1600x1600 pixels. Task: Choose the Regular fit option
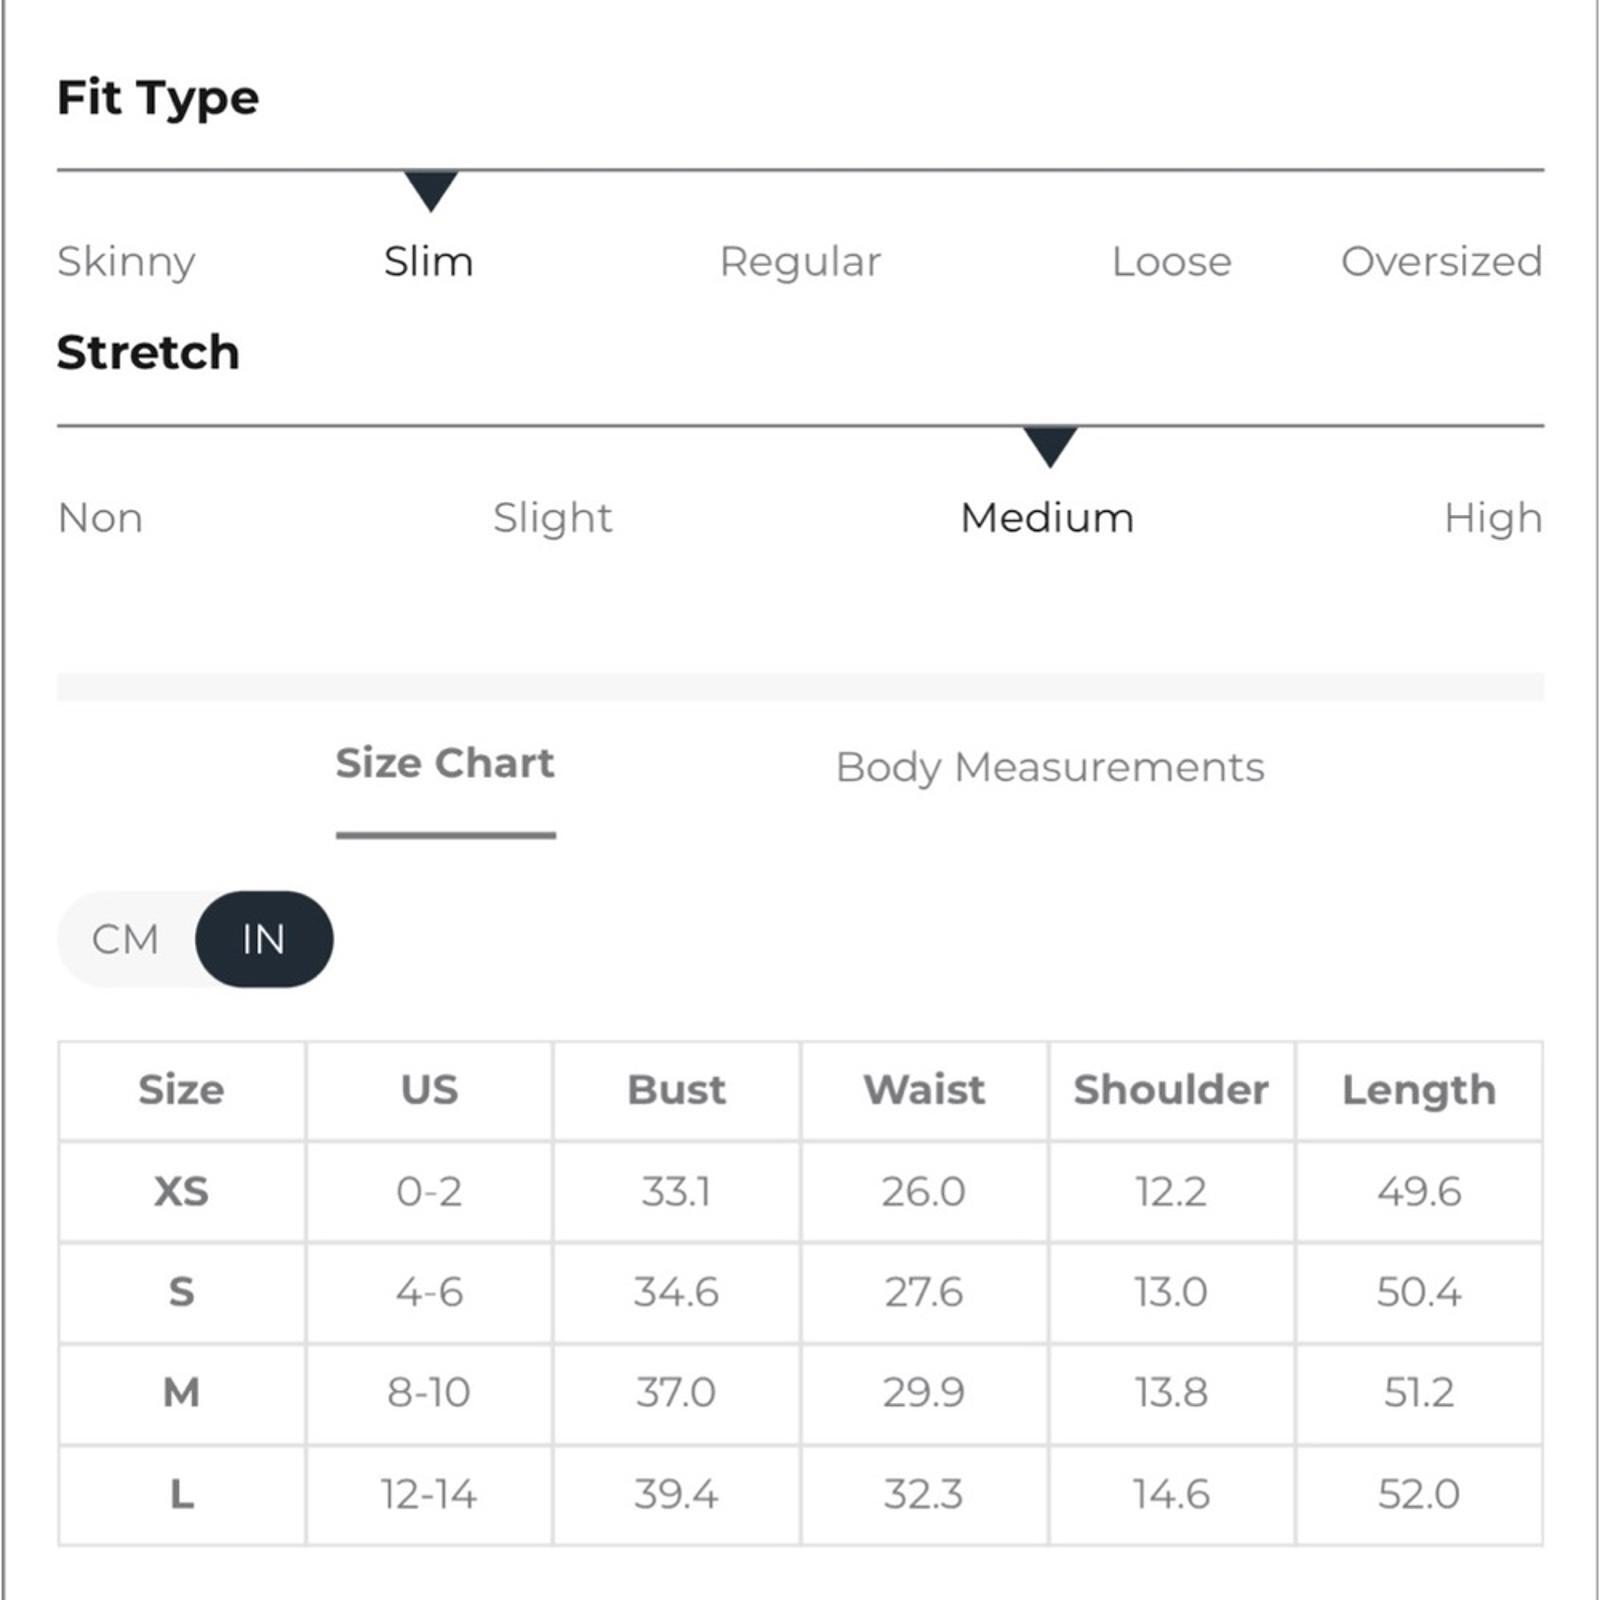(801, 262)
